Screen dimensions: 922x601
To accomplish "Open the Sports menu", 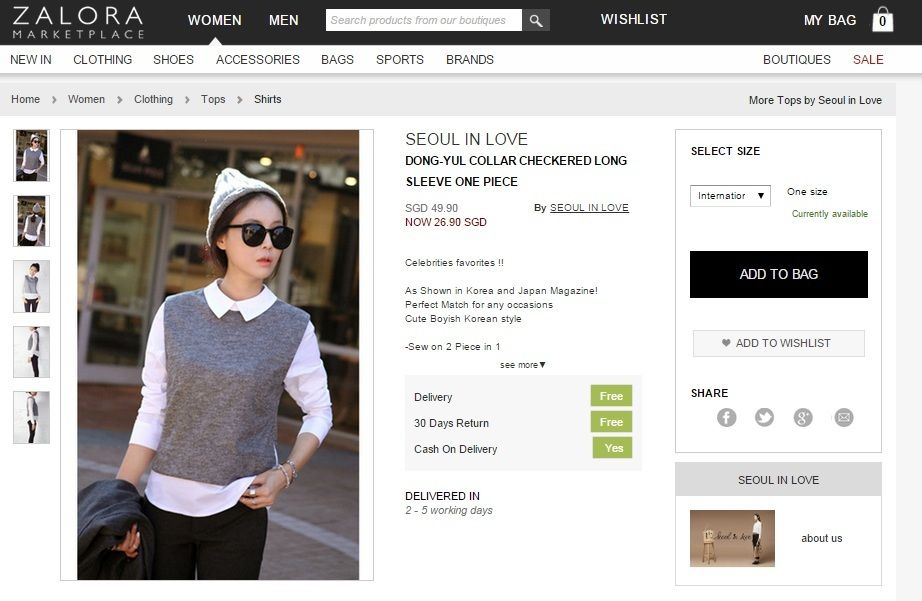I will (x=400, y=60).
